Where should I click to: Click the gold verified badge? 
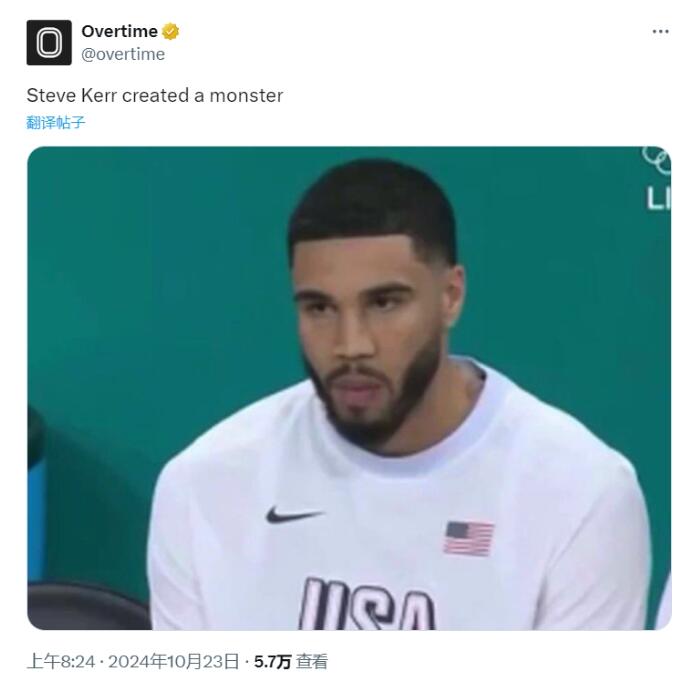(x=170, y=32)
